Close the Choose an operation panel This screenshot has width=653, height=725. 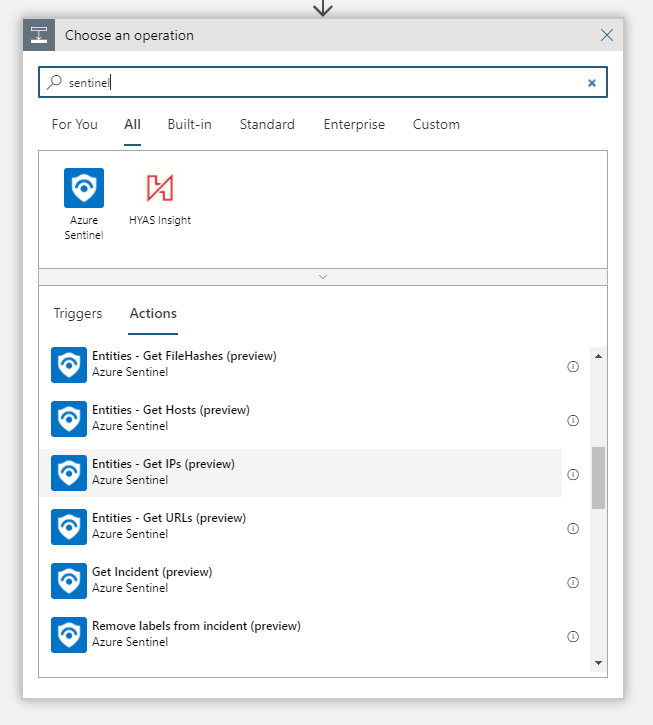tap(607, 35)
